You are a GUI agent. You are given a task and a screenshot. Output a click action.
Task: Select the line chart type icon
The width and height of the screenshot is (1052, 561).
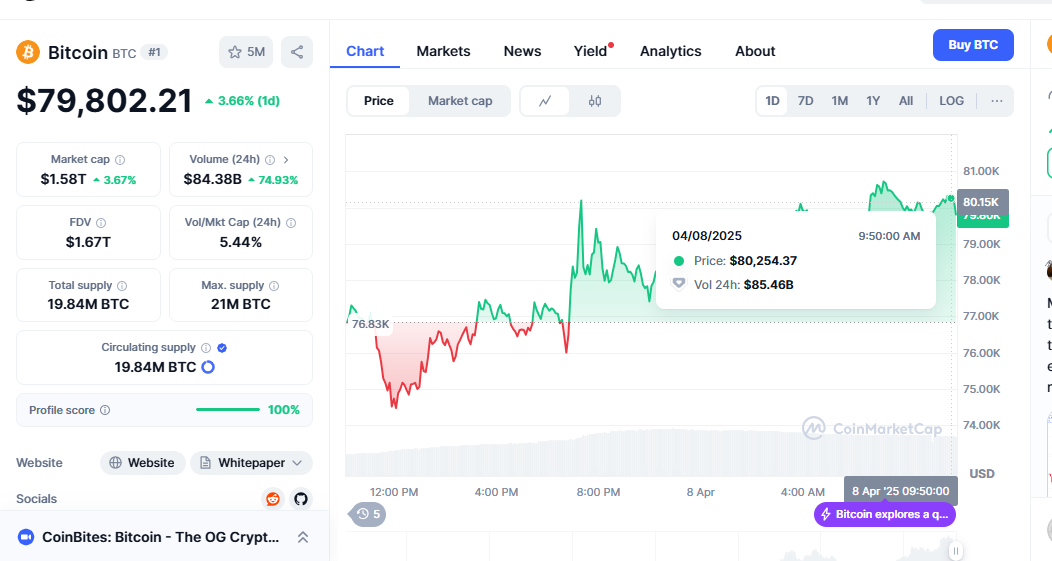click(545, 101)
